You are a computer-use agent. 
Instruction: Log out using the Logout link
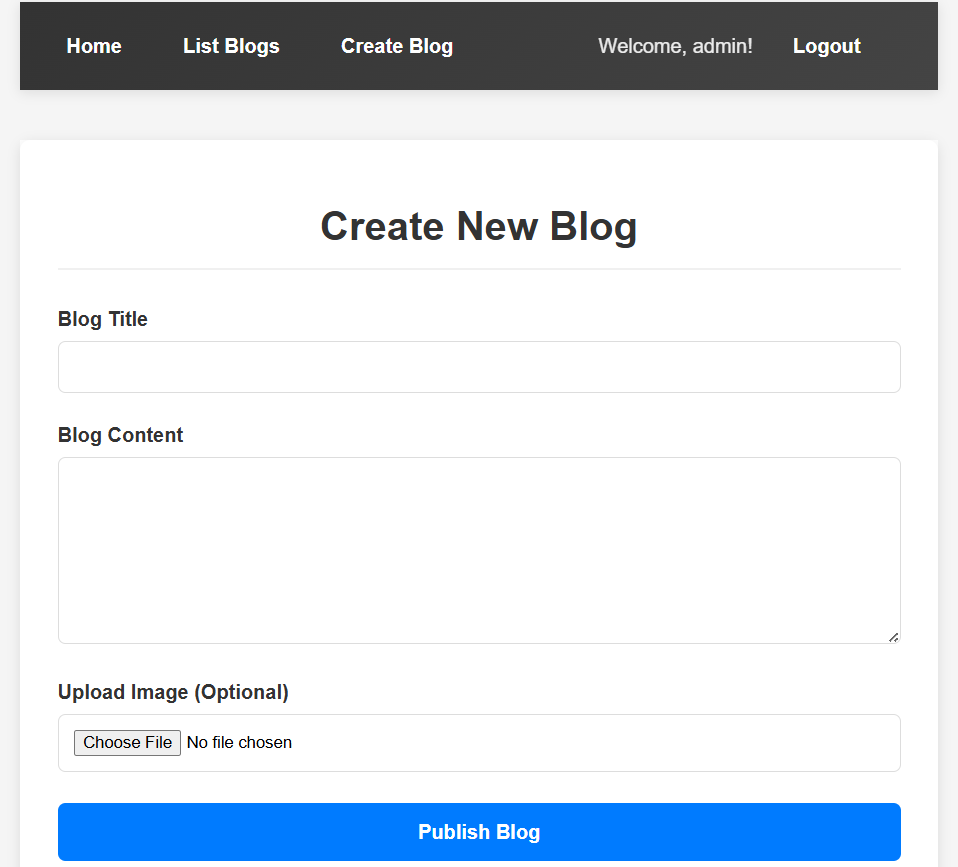coord(826,46)
